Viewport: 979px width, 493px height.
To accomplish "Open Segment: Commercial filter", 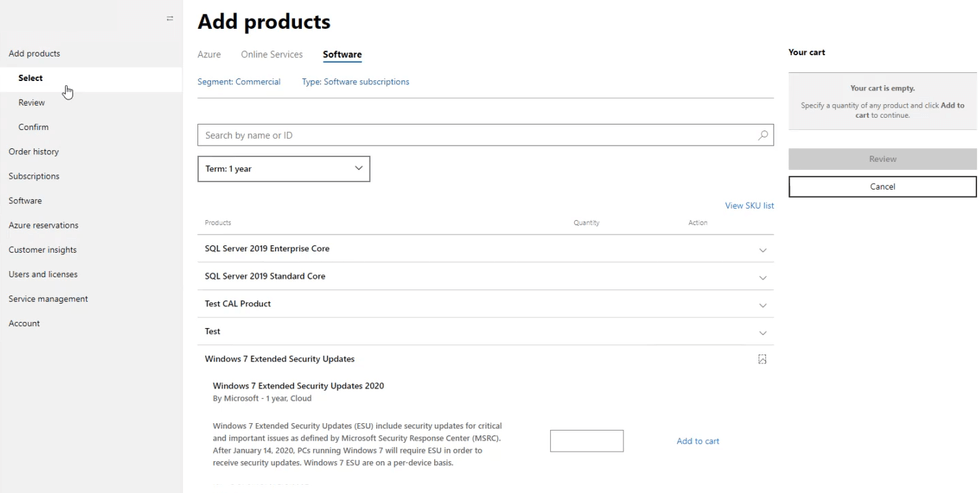I will (x=239, y=82).
